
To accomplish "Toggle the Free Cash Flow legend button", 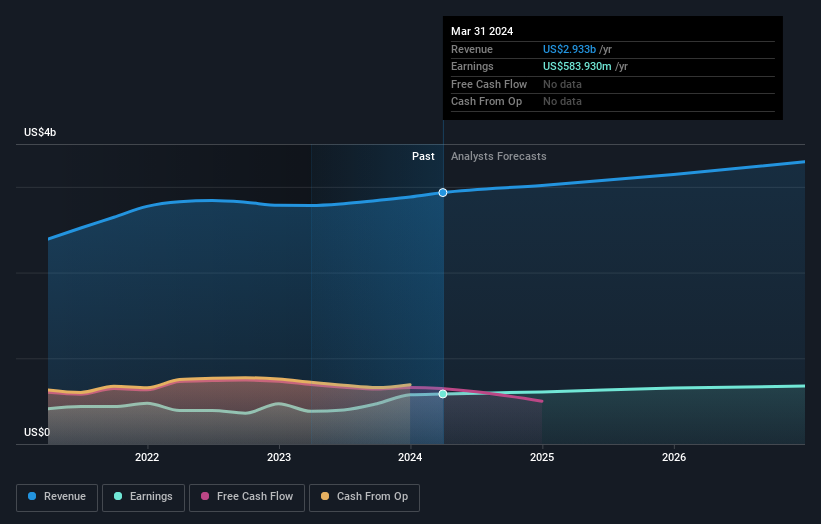I will [x=247, y=497].
